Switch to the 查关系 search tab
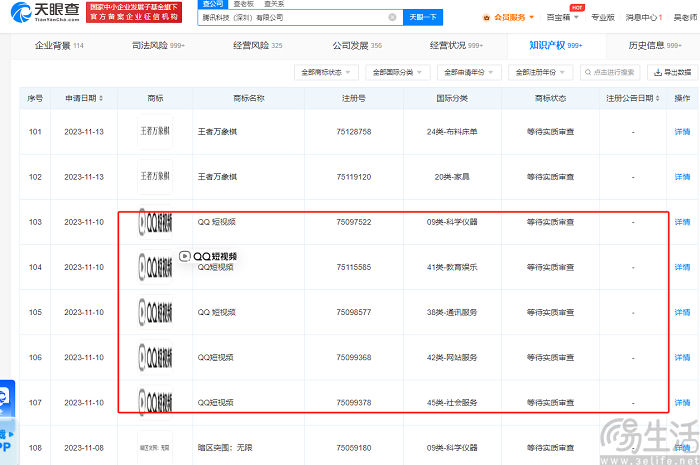Viewport: 700px width, 465px height. pos(274,4)
